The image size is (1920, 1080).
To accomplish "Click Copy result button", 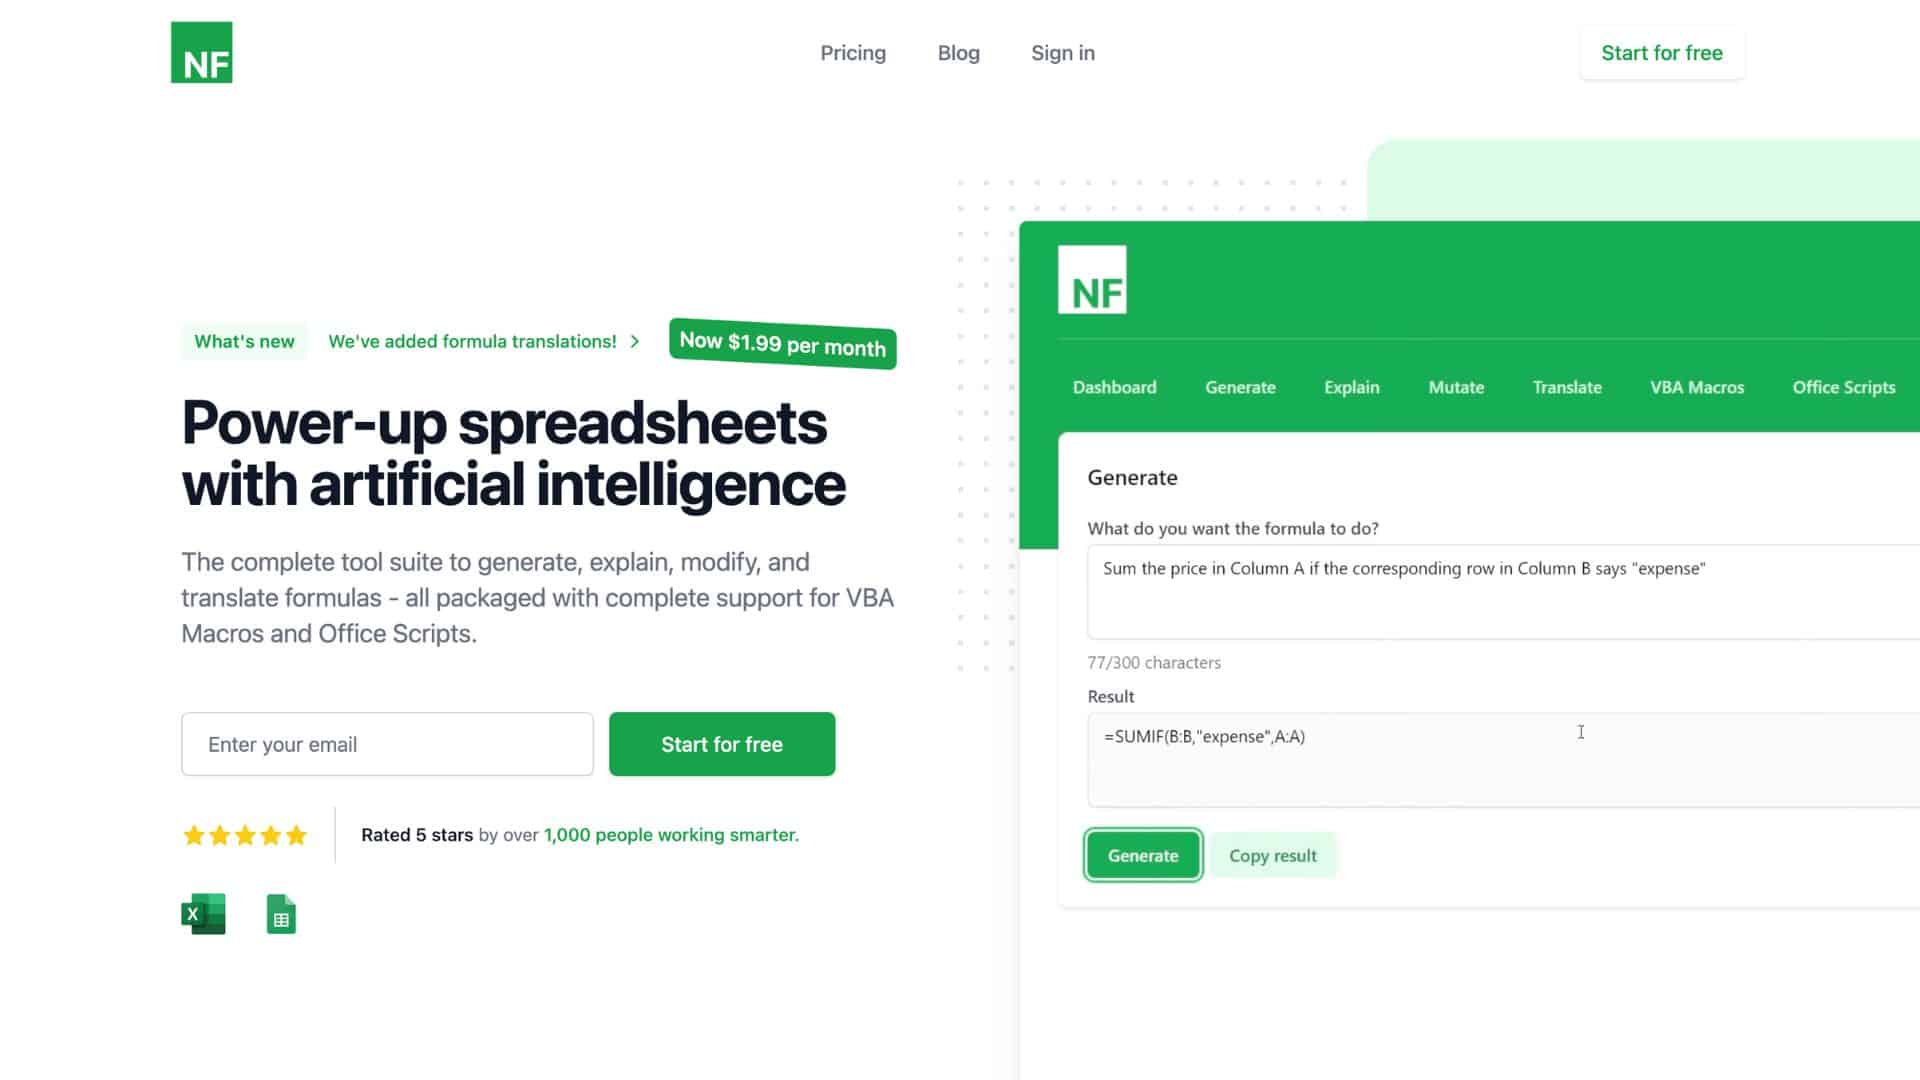I will pyautogui.click(x=1273, y=855).
